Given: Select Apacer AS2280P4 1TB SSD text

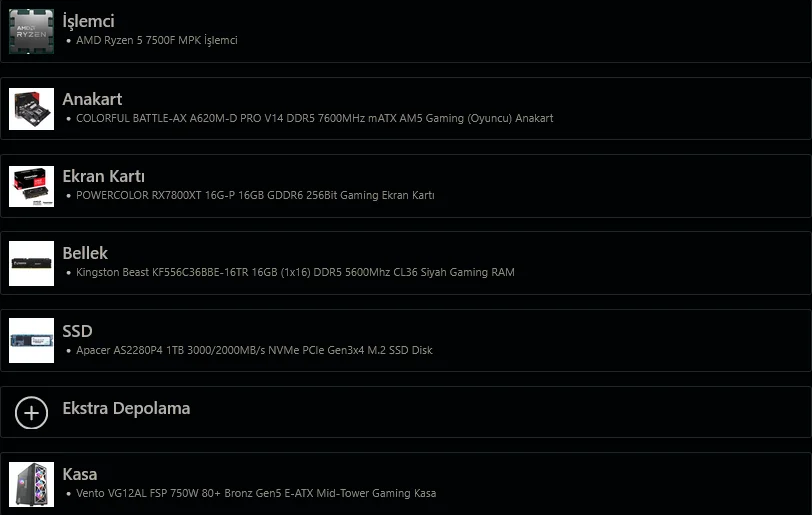Looking at the screenshot, I should pos(254,351).
